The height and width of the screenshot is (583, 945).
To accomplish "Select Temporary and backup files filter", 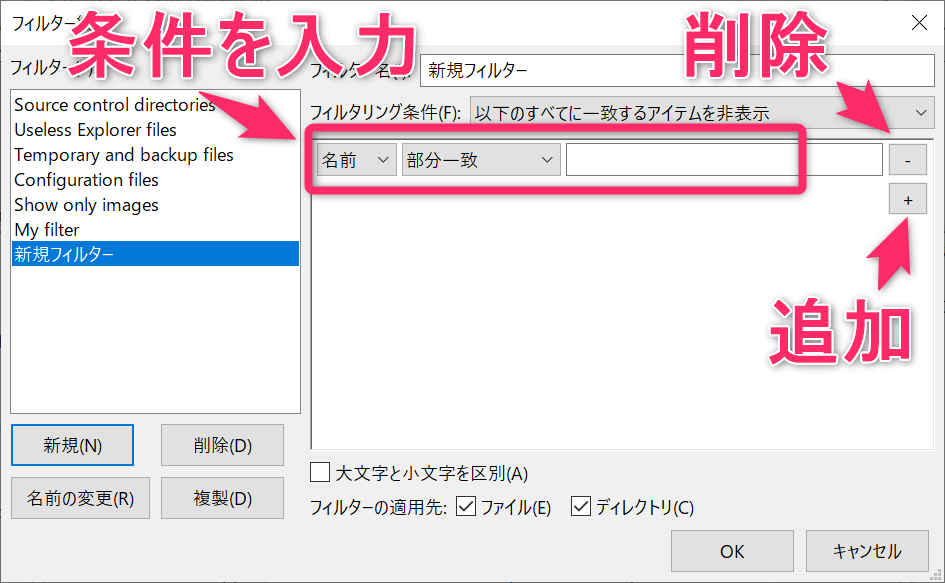I will tap(155, 155).
